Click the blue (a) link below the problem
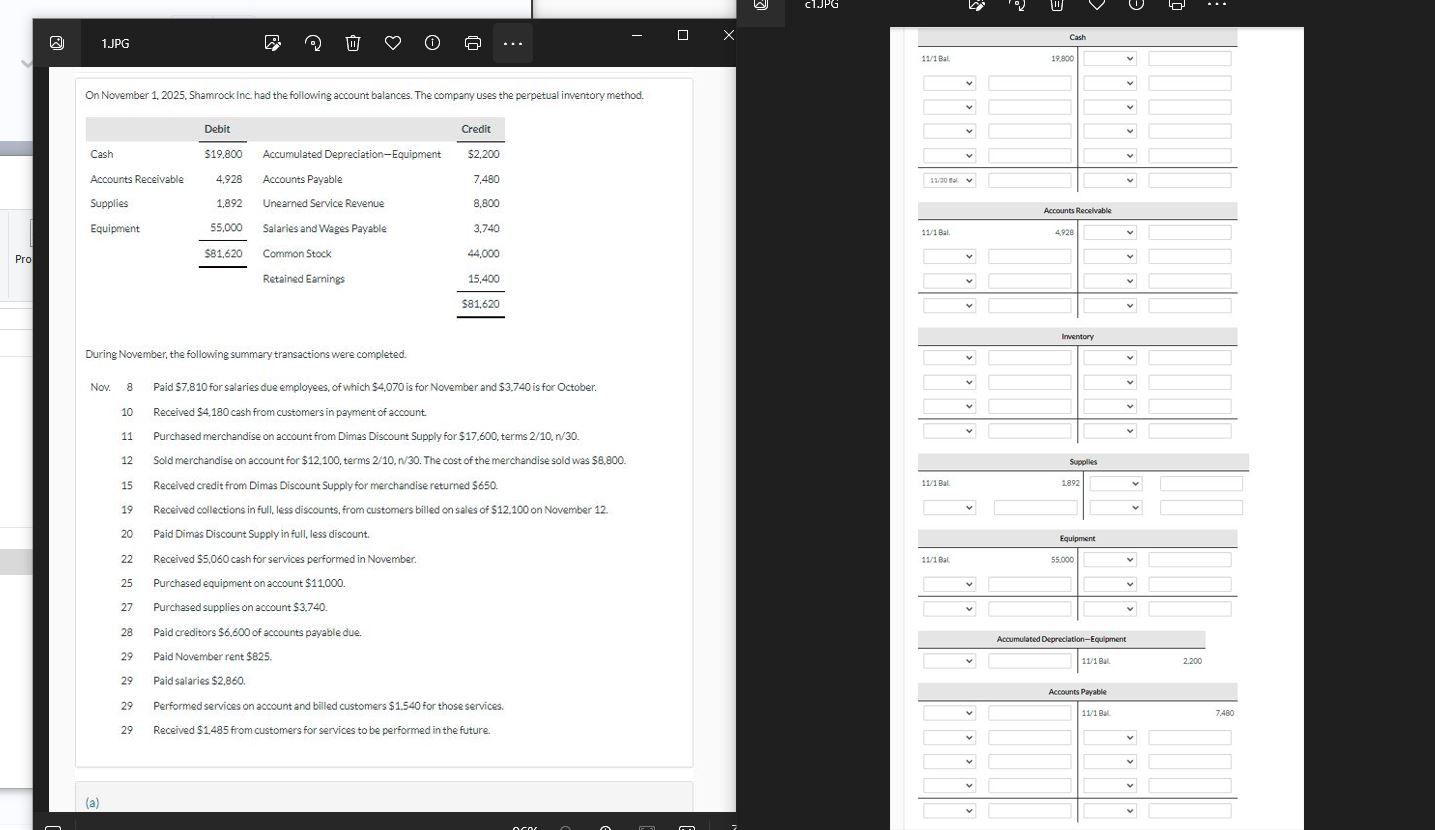The image size is (1435, 830). 92,802
